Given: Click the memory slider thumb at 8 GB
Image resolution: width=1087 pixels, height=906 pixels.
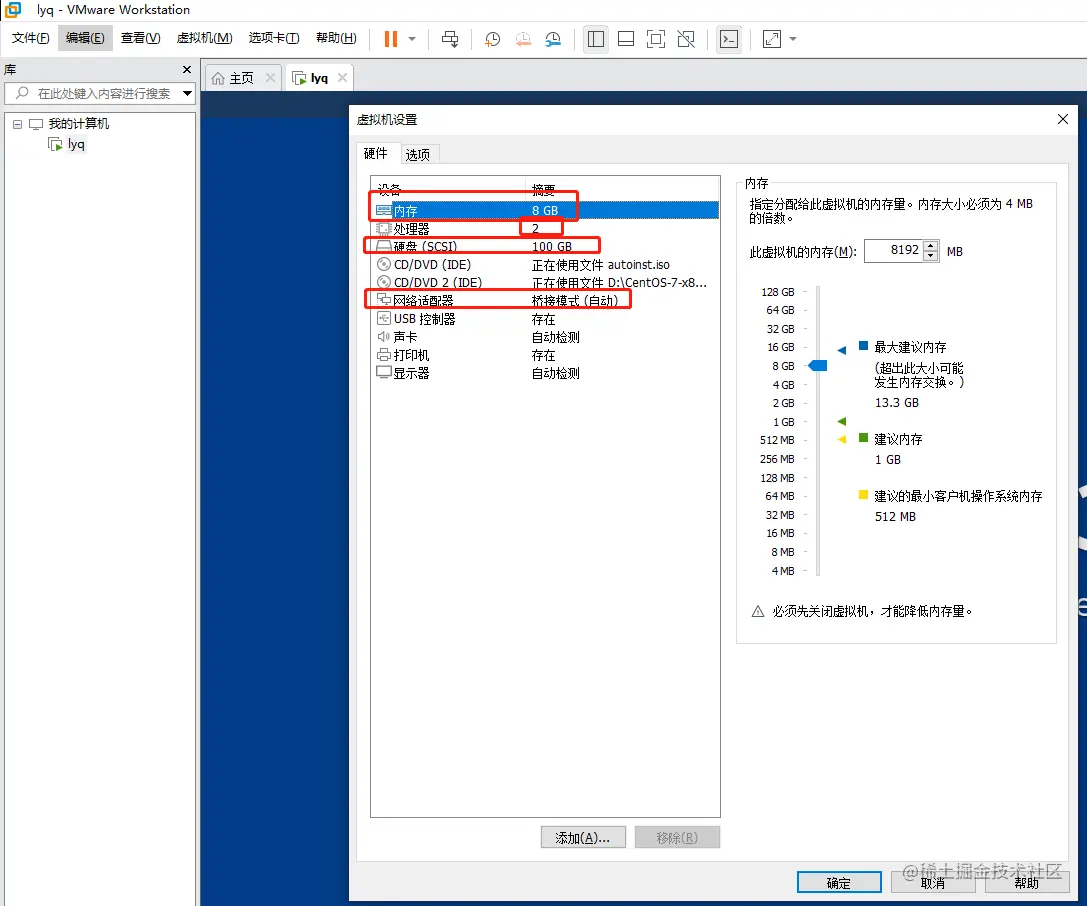Looking at the screenshot, I should tap(818, 365).
